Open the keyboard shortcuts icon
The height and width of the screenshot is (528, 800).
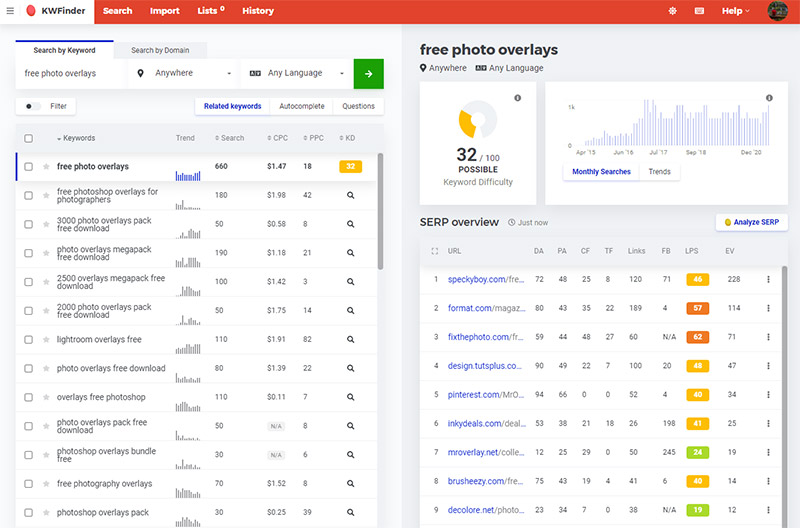tap(699, 11)
